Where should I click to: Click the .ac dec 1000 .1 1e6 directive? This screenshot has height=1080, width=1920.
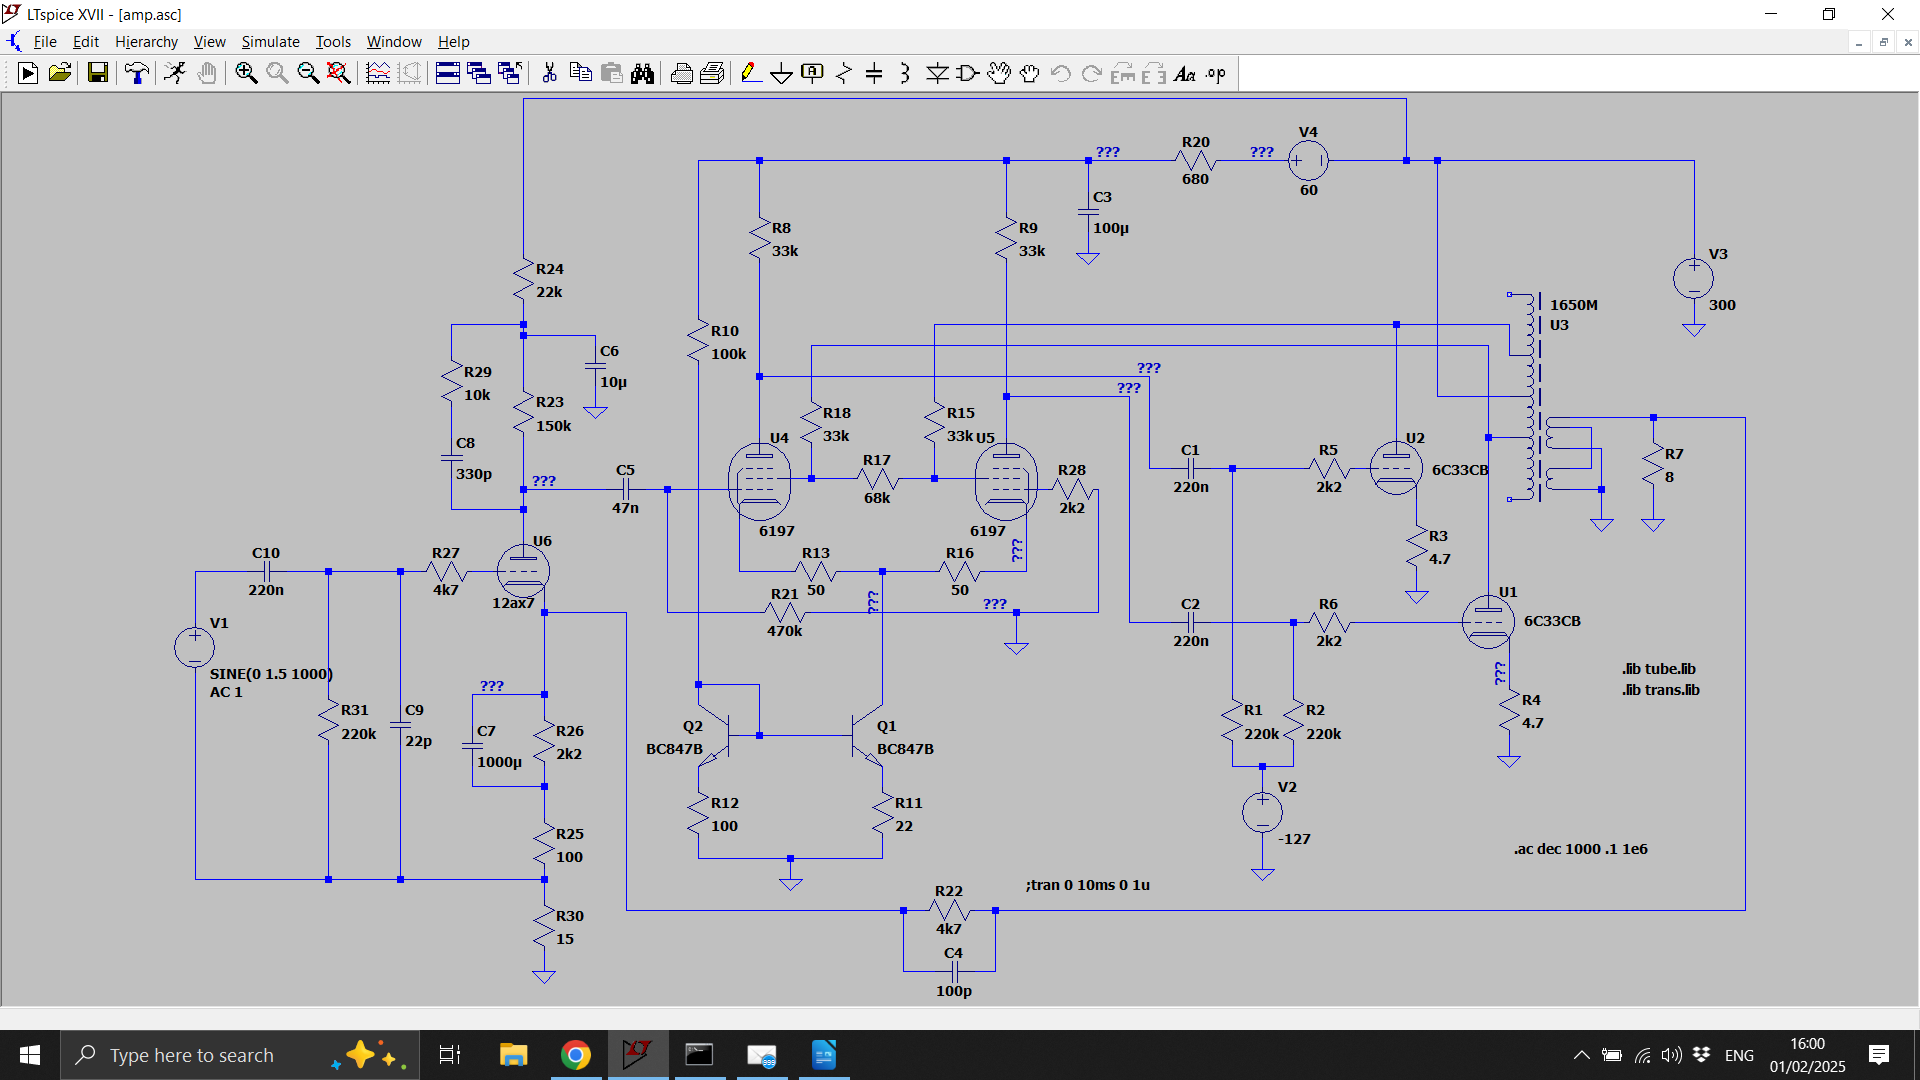1580,848
